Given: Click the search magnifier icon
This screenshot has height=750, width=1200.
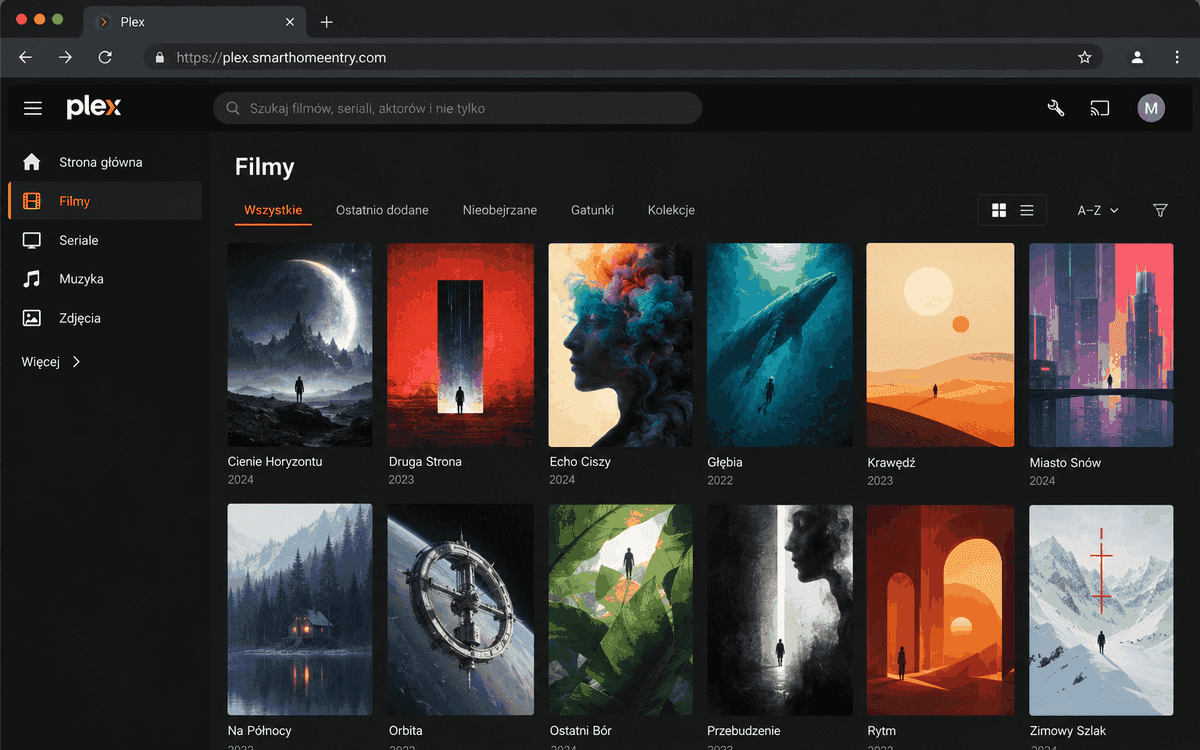Looking at the screenshot, I should tap(233, 108).
